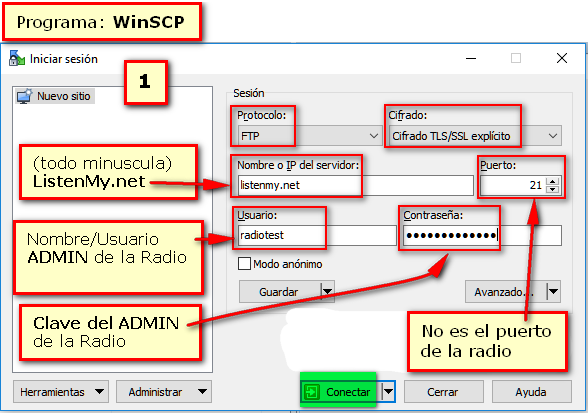
Task: Click the server name field containing listenmy.net
Action: (x=356, y=185)
